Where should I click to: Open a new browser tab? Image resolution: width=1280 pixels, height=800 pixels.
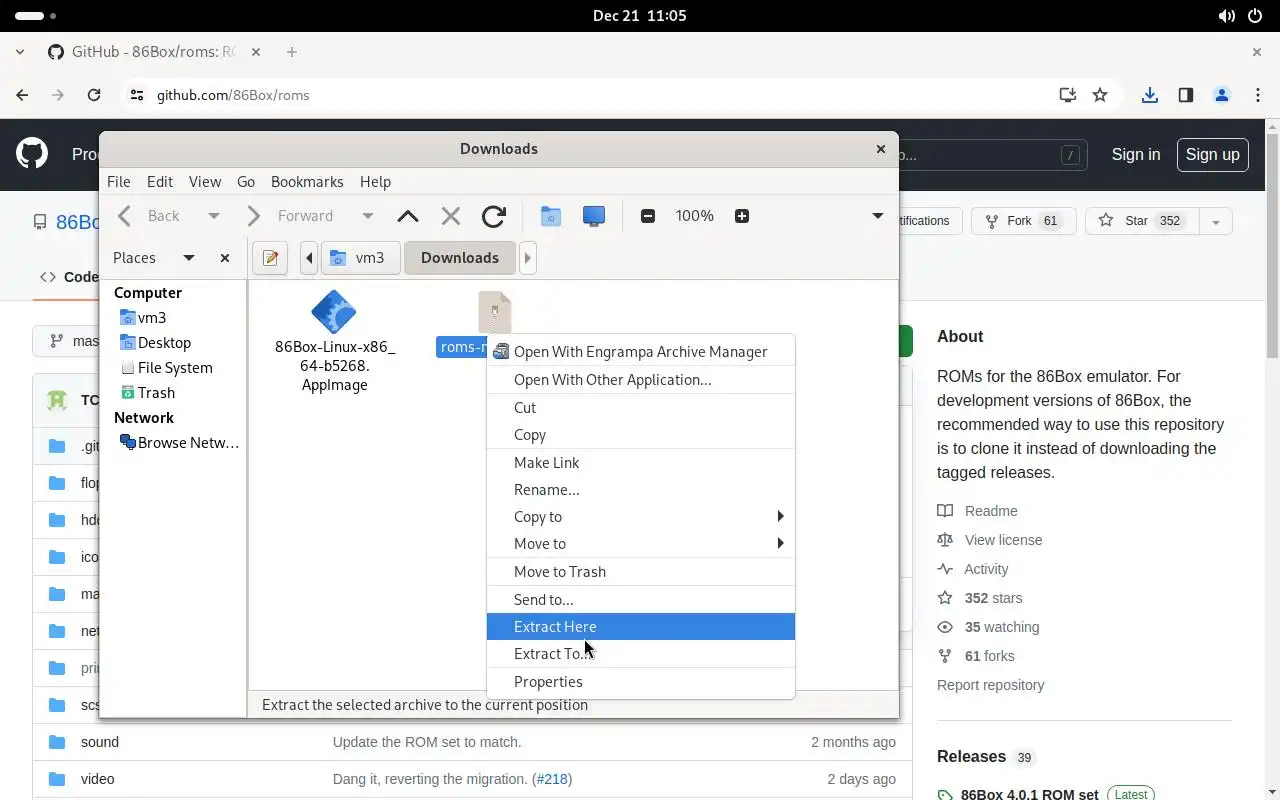pos(292,52)
